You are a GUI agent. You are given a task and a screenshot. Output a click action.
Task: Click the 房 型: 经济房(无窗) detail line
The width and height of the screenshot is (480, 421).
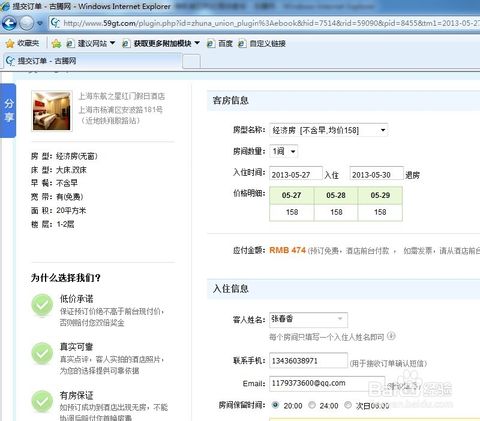[64, 156]
